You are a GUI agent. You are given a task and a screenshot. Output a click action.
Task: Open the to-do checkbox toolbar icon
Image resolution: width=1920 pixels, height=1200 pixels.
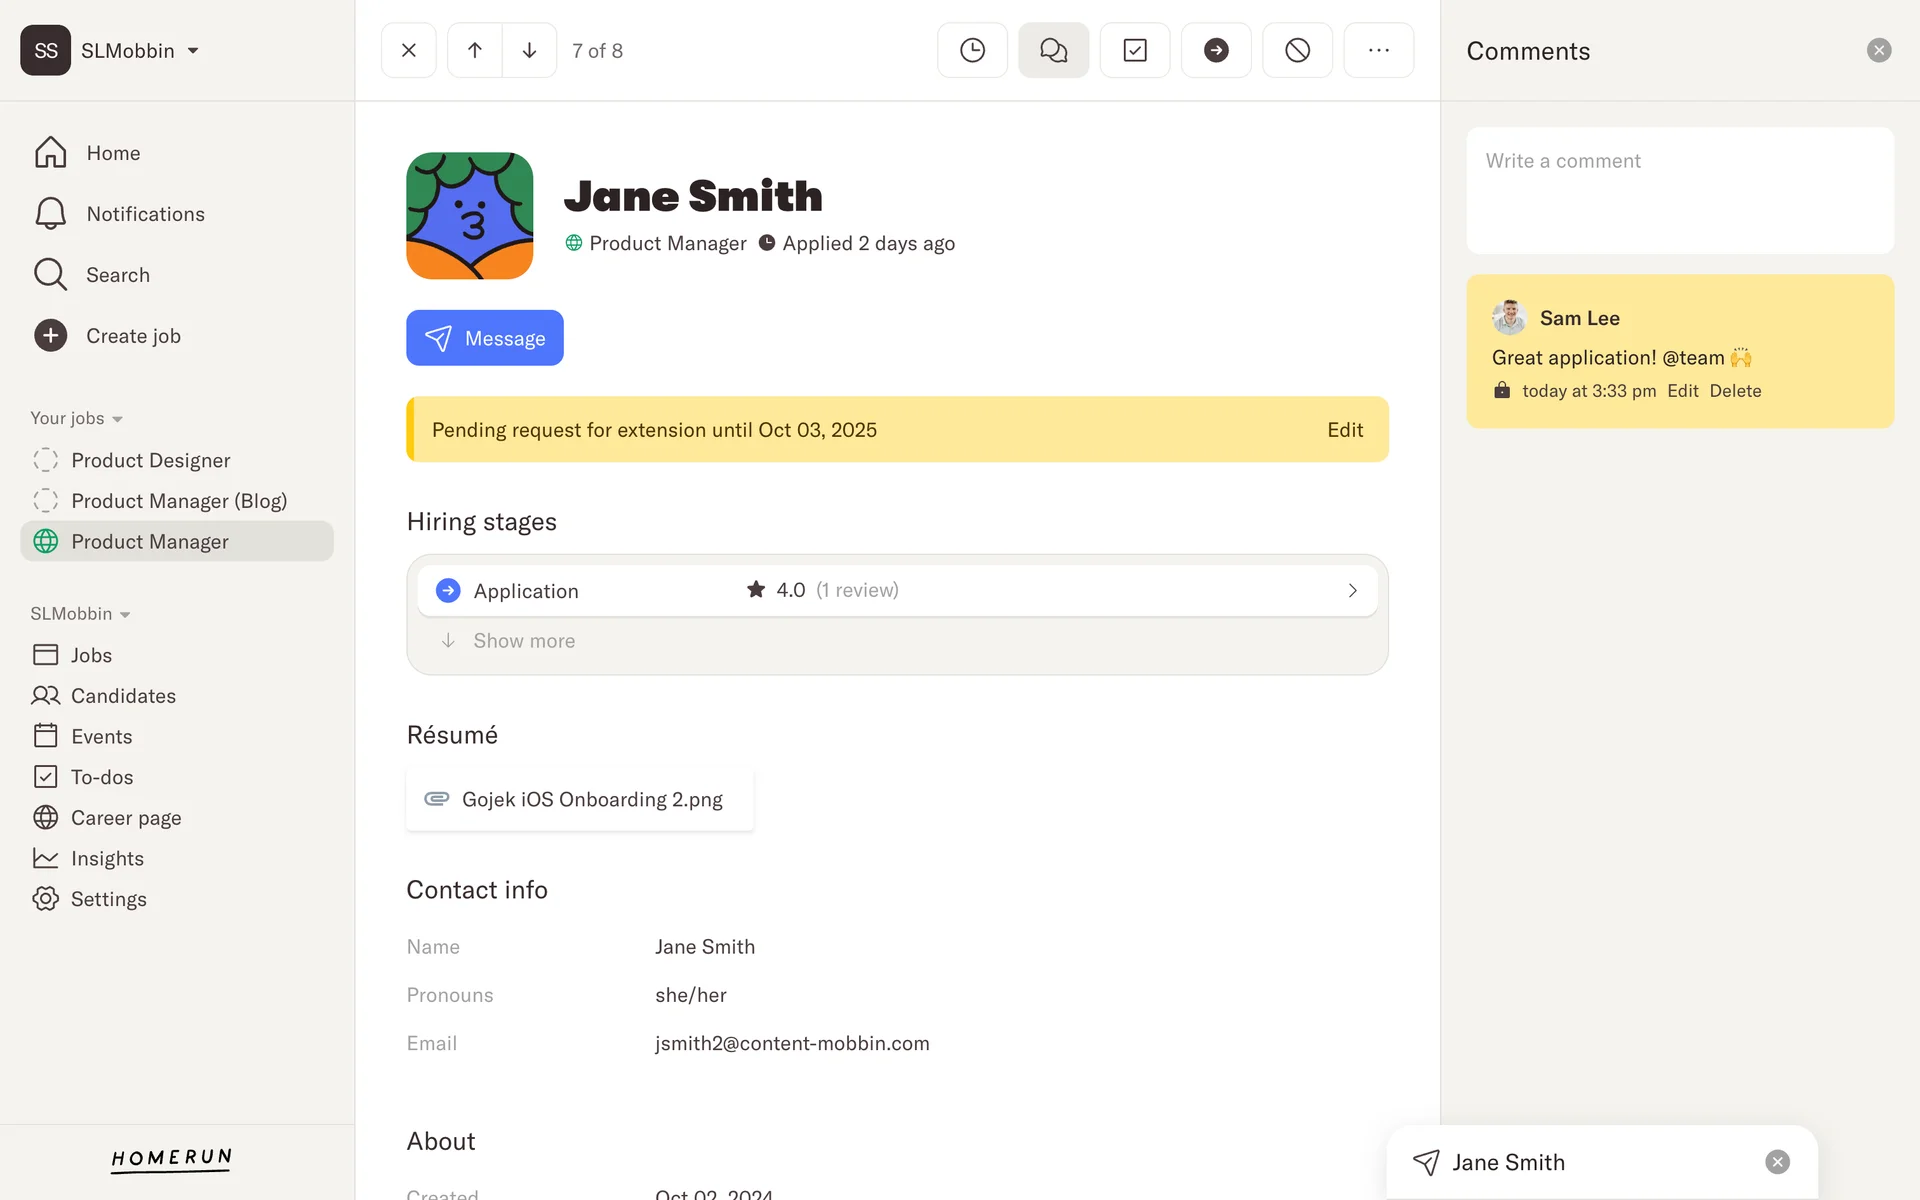point(1134,50)
